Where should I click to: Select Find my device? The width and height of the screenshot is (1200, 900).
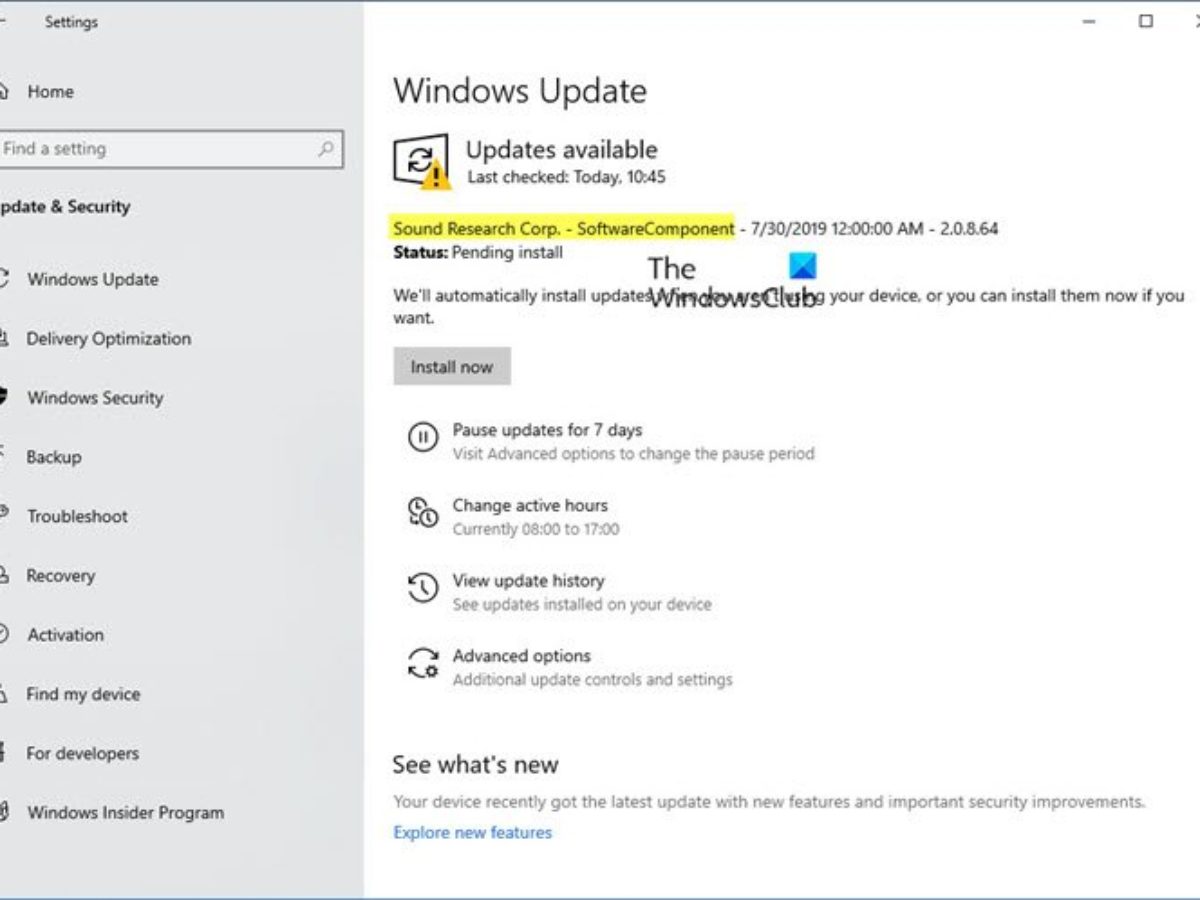(83, 694)
